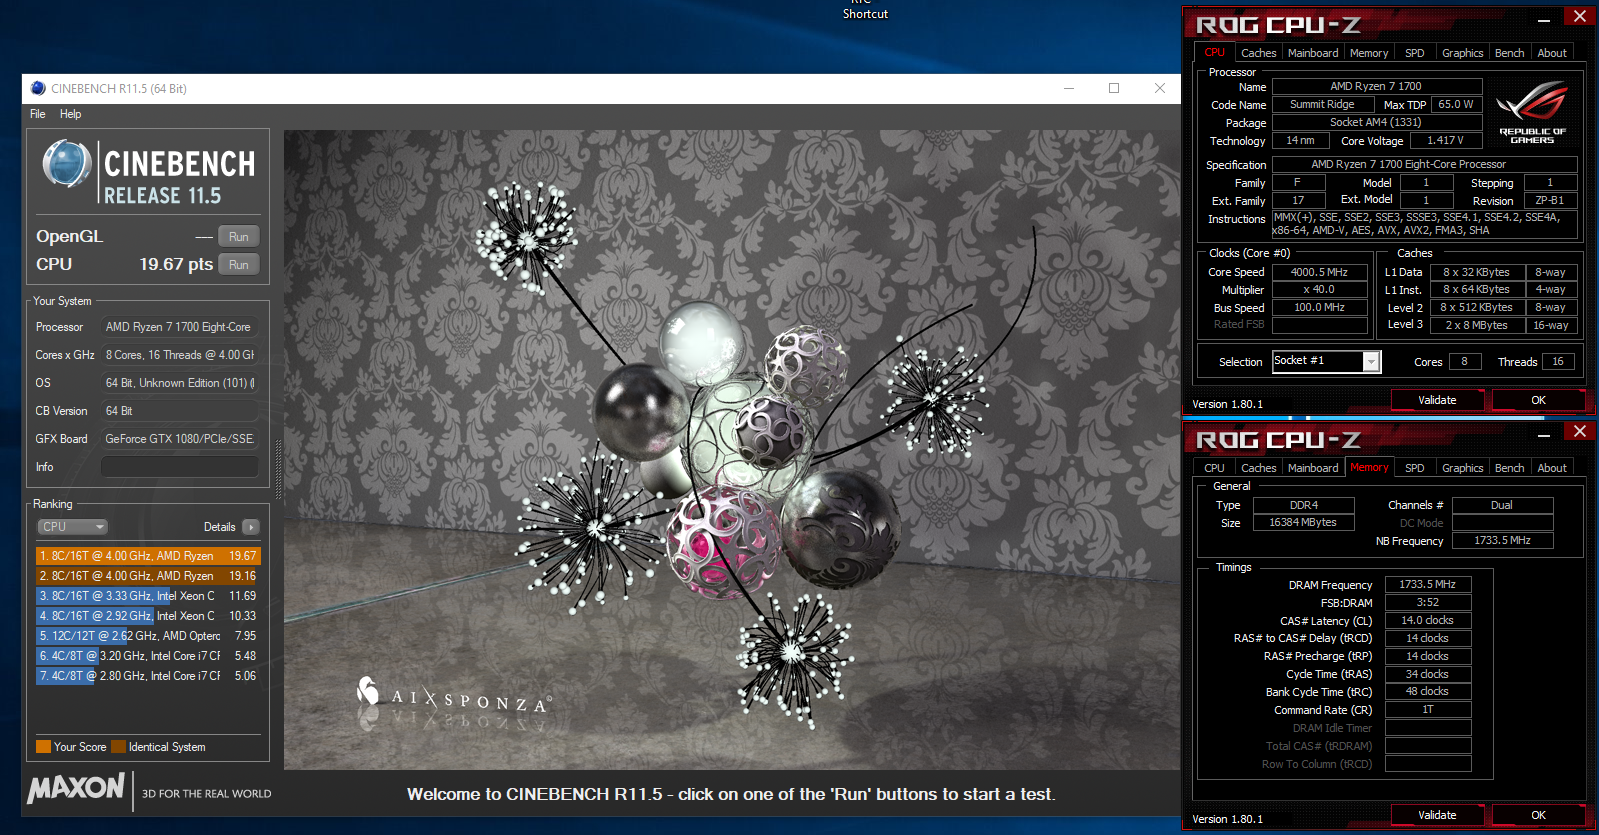The image size is (1599, 835).
Task: Switch to SPD tab in lower CPU-Z
Action: click(x=1414, y=468)
